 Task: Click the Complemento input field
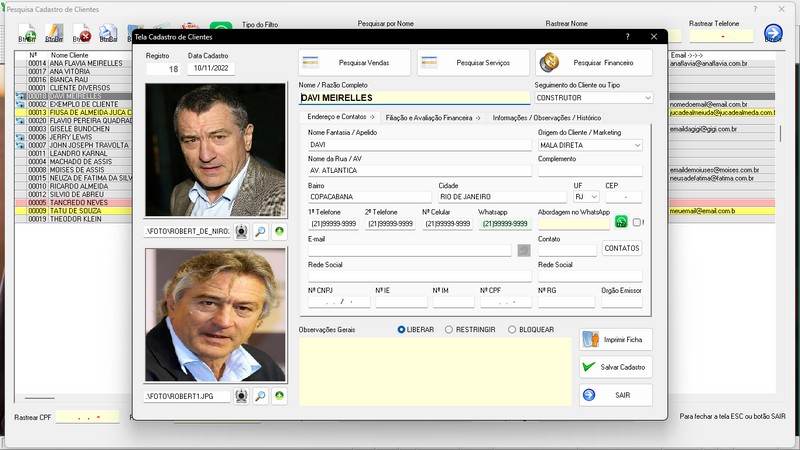(x=590, y=170)
